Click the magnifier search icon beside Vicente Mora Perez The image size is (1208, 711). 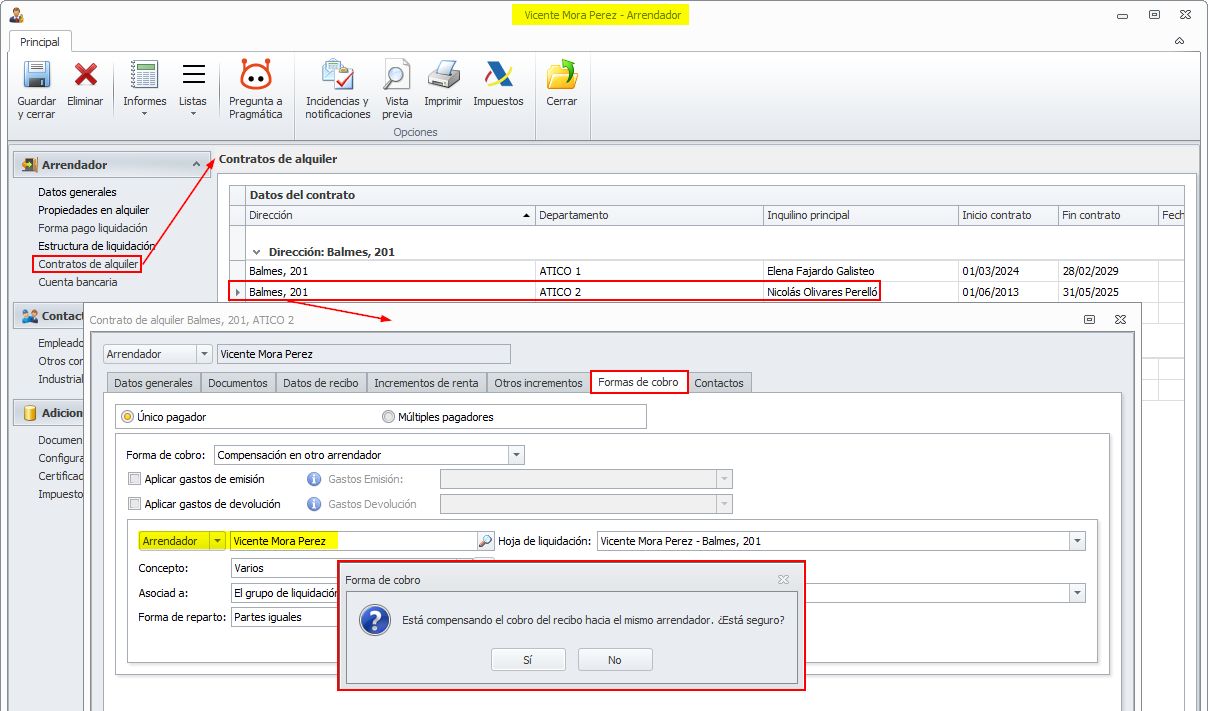point(485,541)
